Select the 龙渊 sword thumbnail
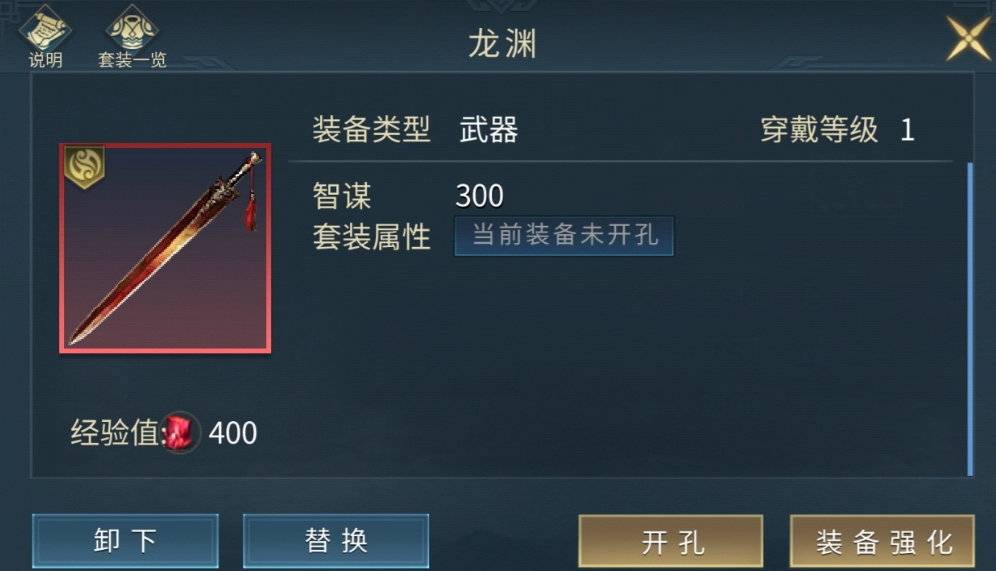This screenshot has width=996, height=571. (165, 248)
